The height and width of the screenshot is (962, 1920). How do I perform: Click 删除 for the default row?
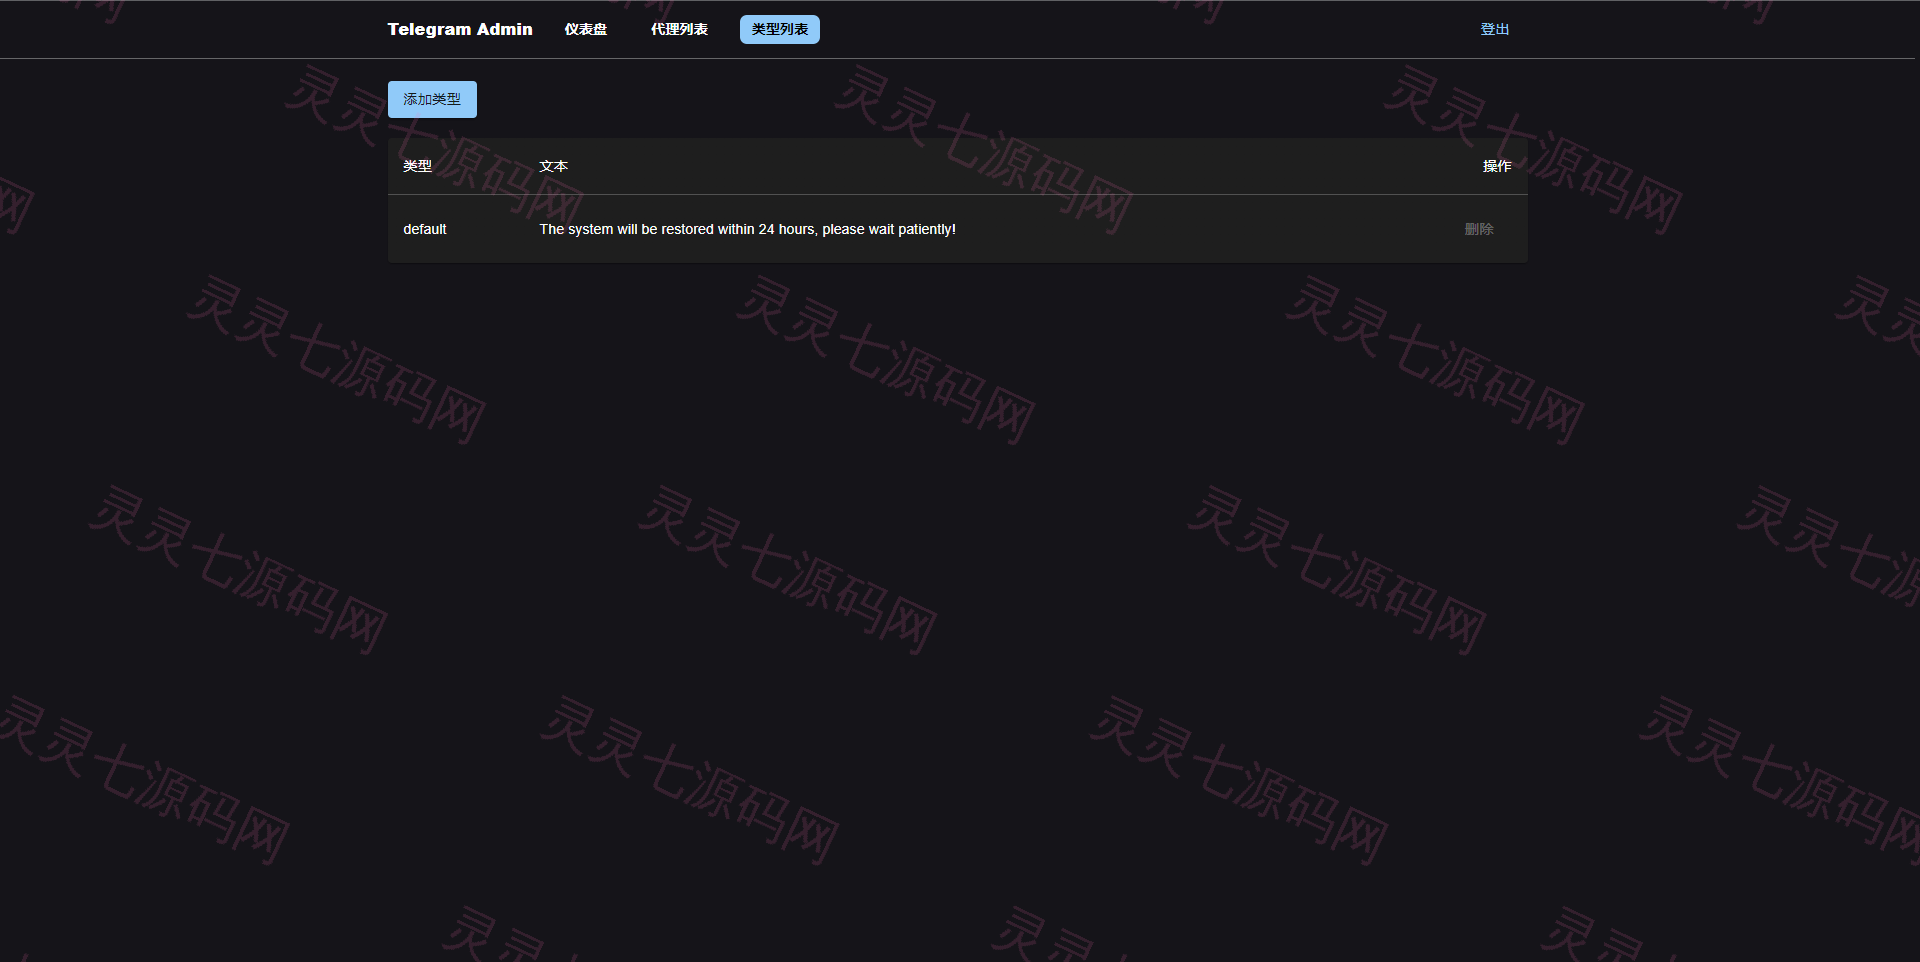point(1479,229)
